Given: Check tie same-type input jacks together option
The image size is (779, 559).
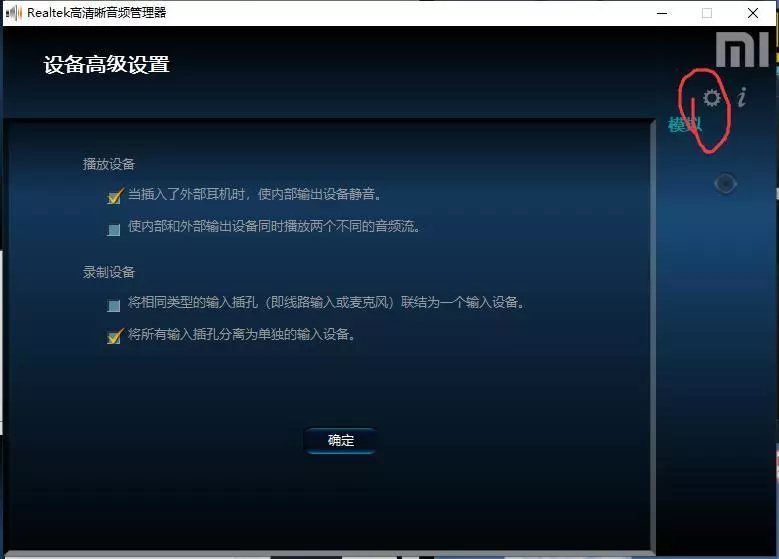Looking at the screenshot, I should coord(114,305).
